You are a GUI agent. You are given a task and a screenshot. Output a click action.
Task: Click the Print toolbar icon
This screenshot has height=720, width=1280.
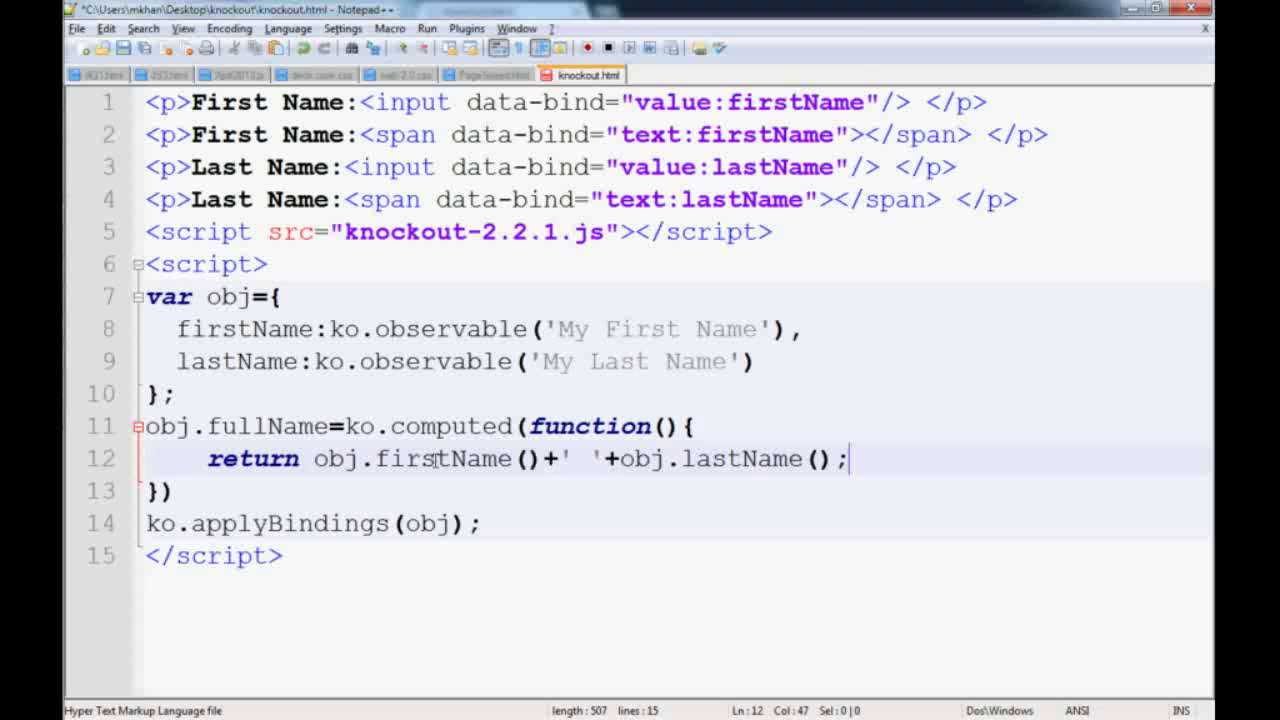(206, 48)
